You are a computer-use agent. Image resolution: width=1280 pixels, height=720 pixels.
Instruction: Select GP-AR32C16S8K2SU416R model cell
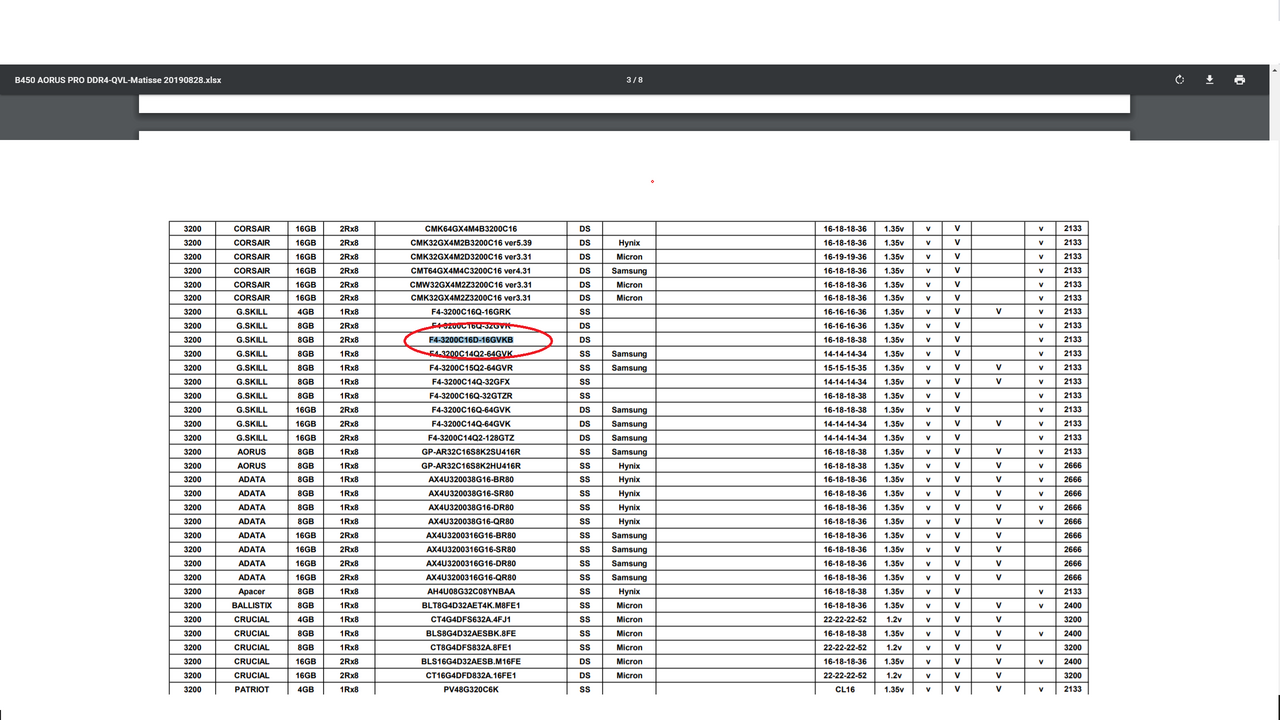471,452
